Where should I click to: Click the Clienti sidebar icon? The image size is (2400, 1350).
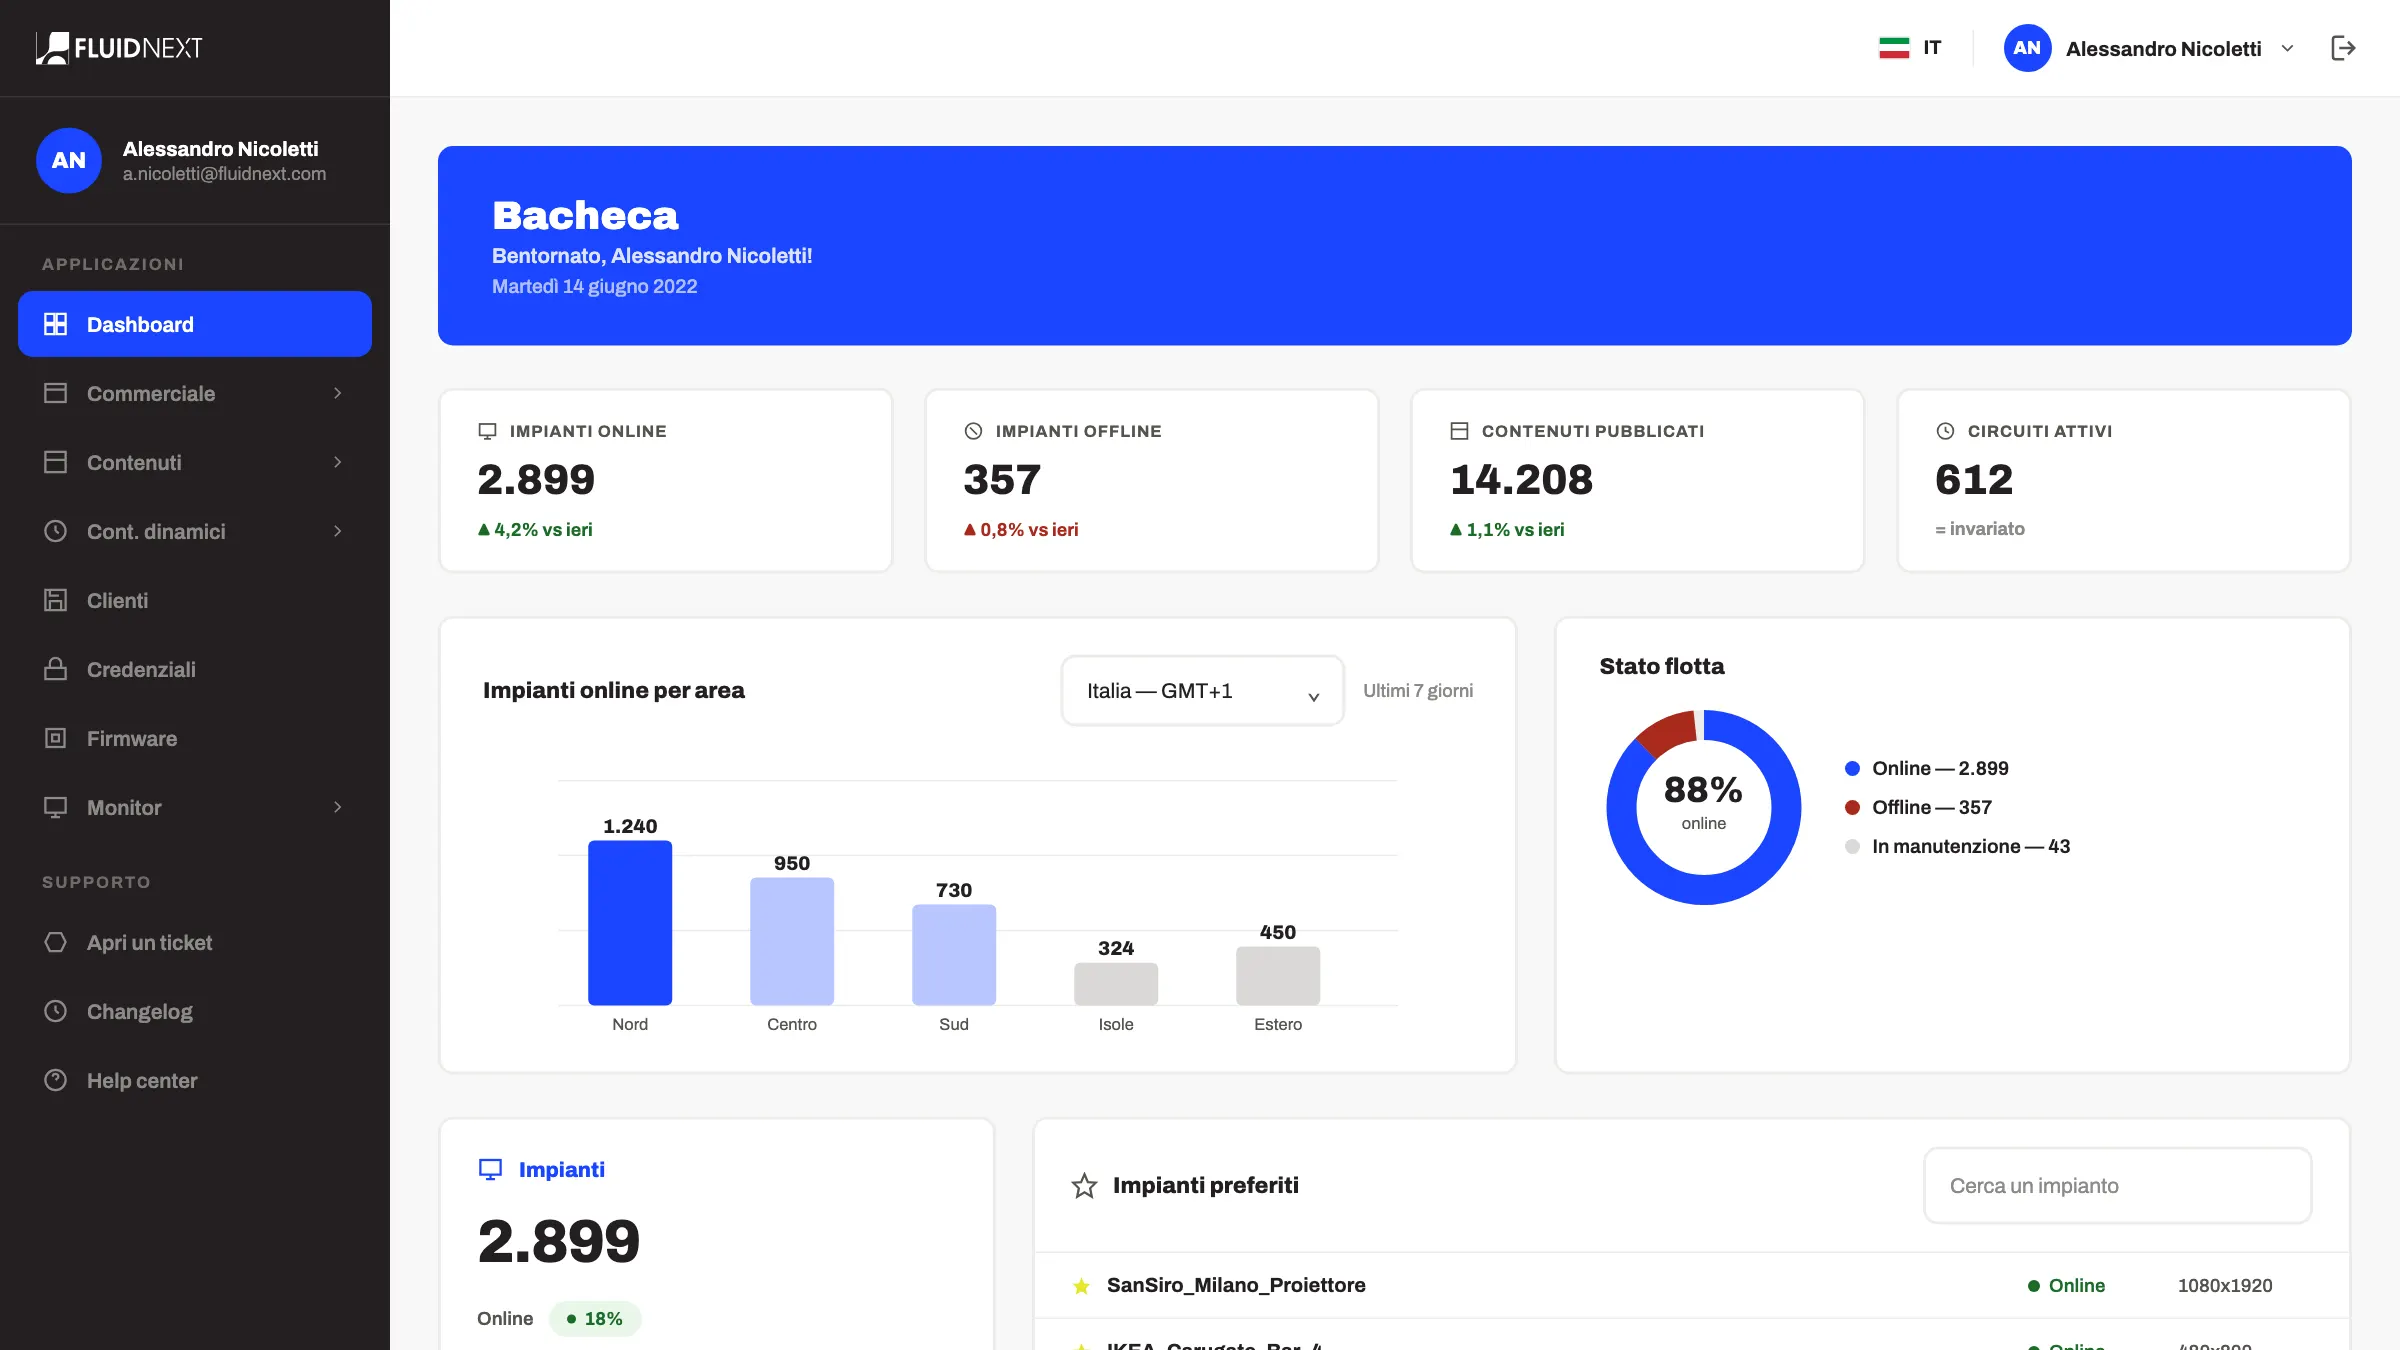pyautogui.click(x=56, y=600)
